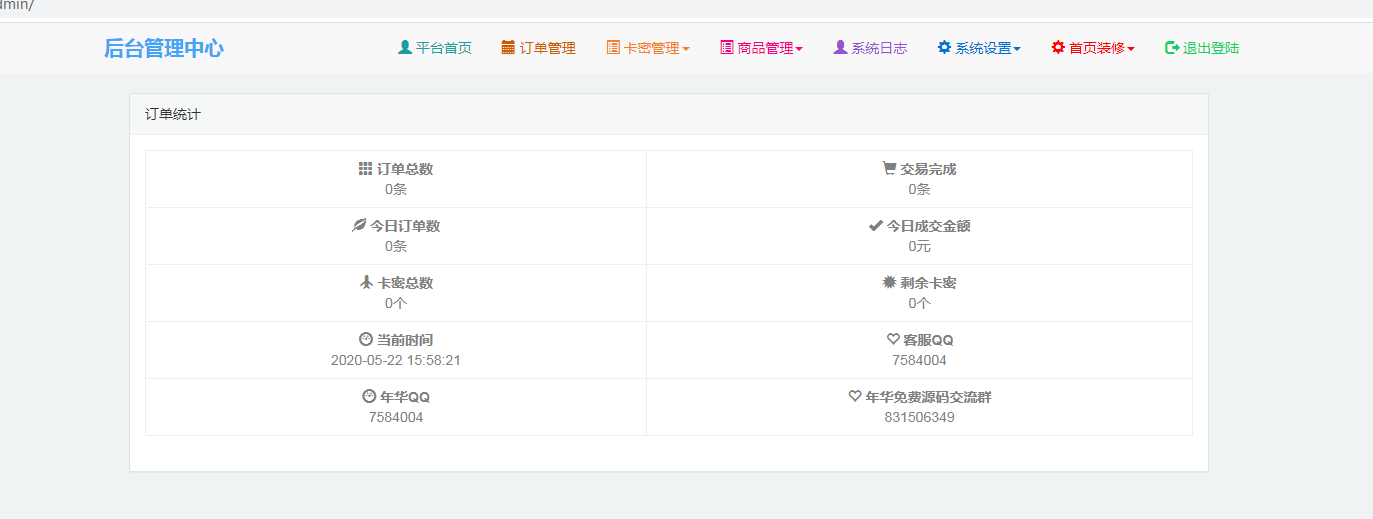Click the heart icon next to 客服QQ
Screen dimensions: 1373x519
pyautogui.click(x=894, y=340)
